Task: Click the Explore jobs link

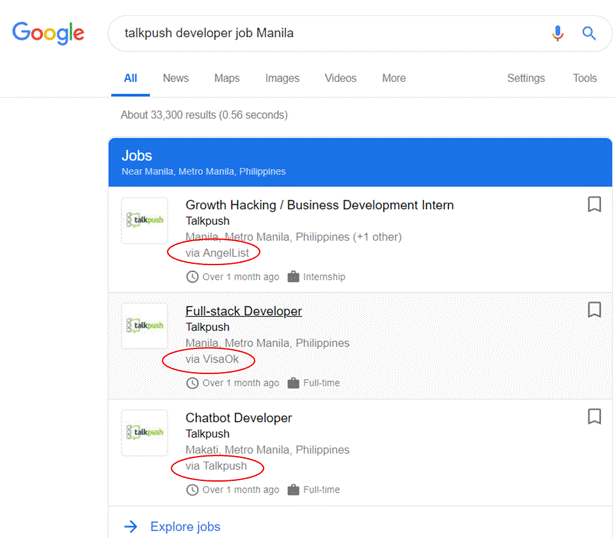Action: (x=185, y=527)
